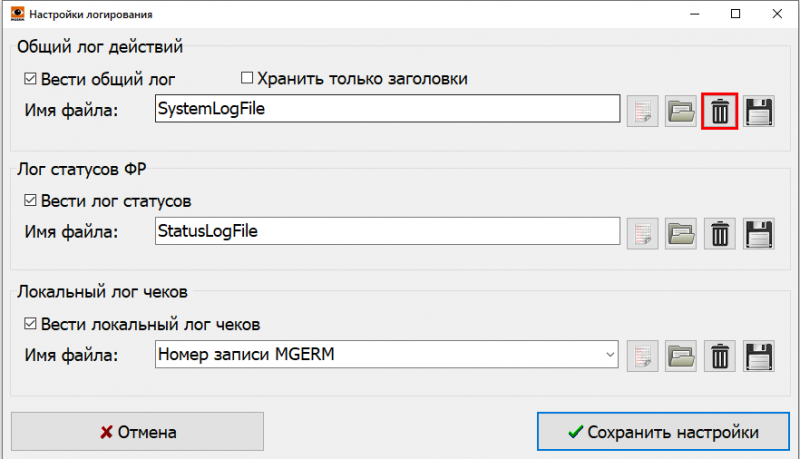Close the 'Настройки логирования' window
Image resolution: width=800 pixels, height=459 pixels.
tap(777, 14)
